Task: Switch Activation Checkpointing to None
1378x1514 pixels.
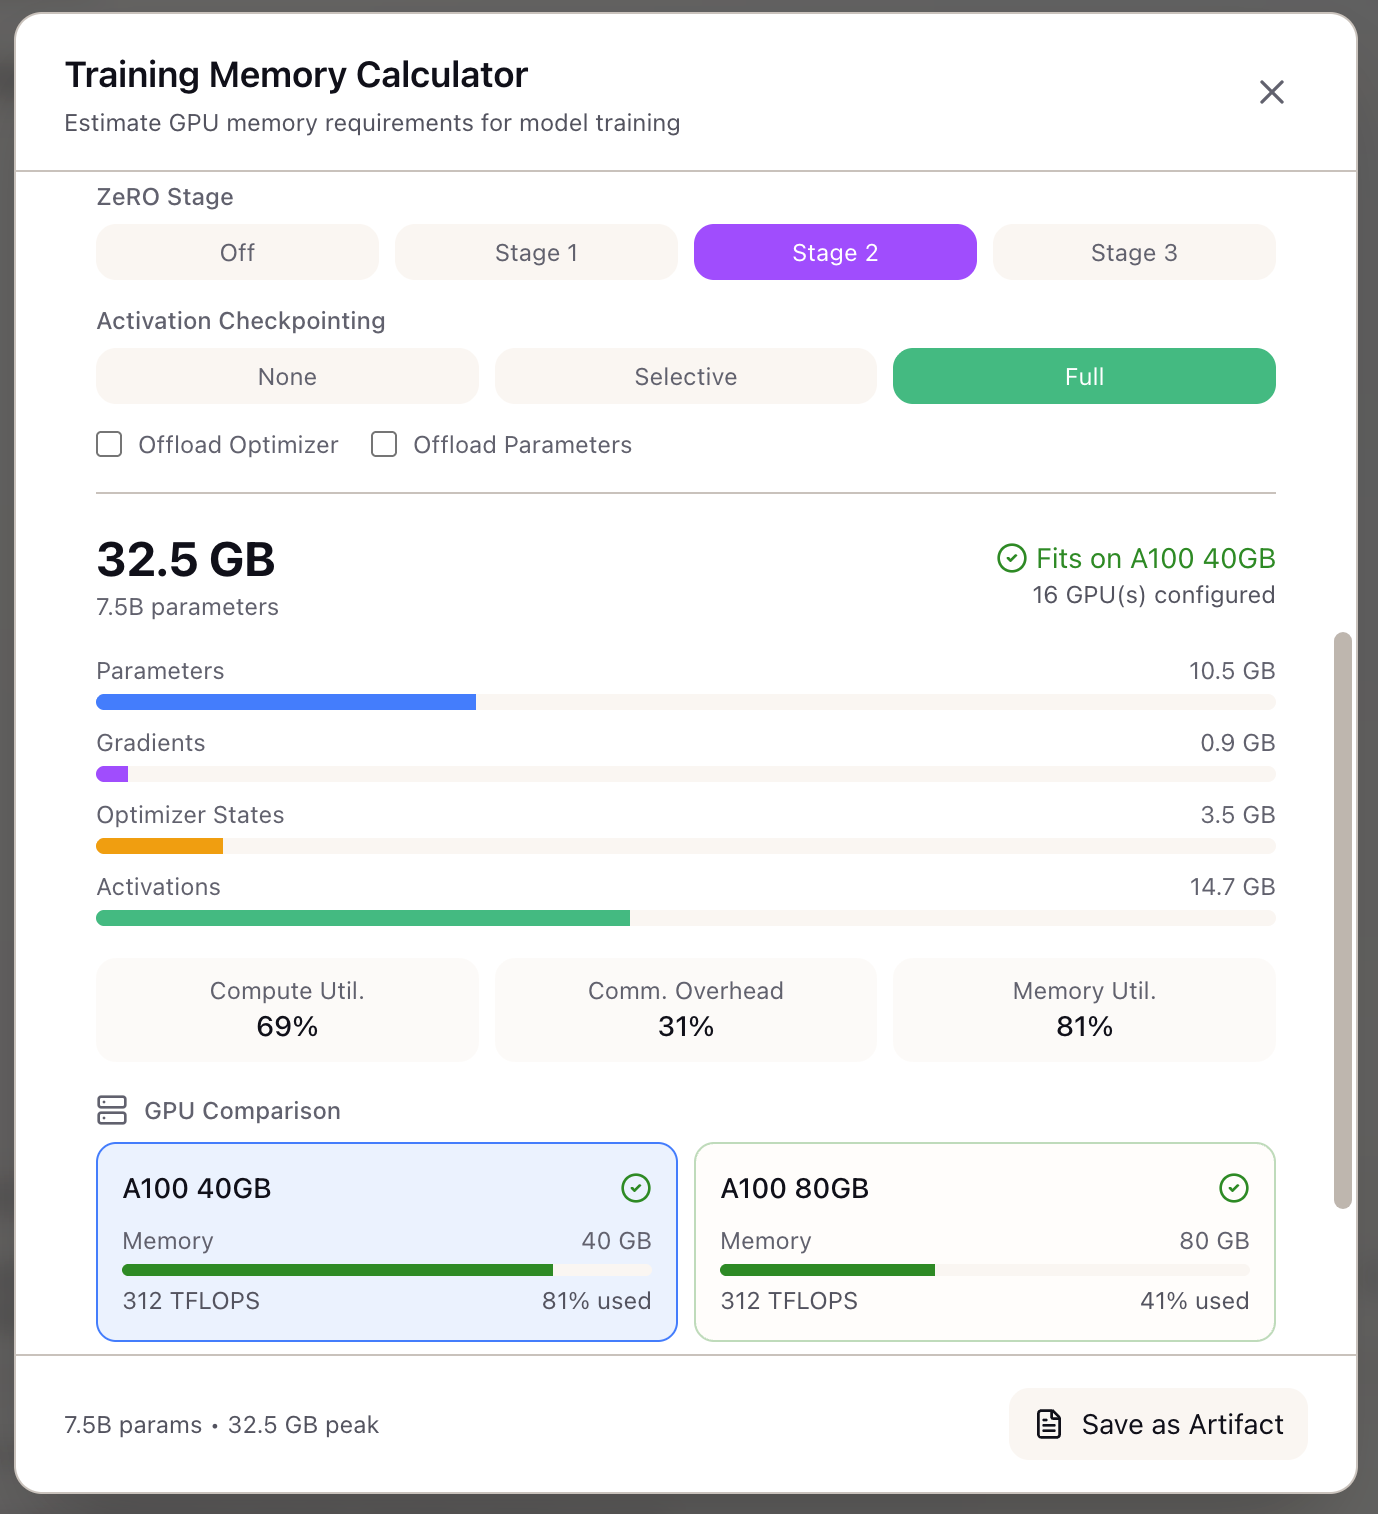Action: [x=287, y=376]
